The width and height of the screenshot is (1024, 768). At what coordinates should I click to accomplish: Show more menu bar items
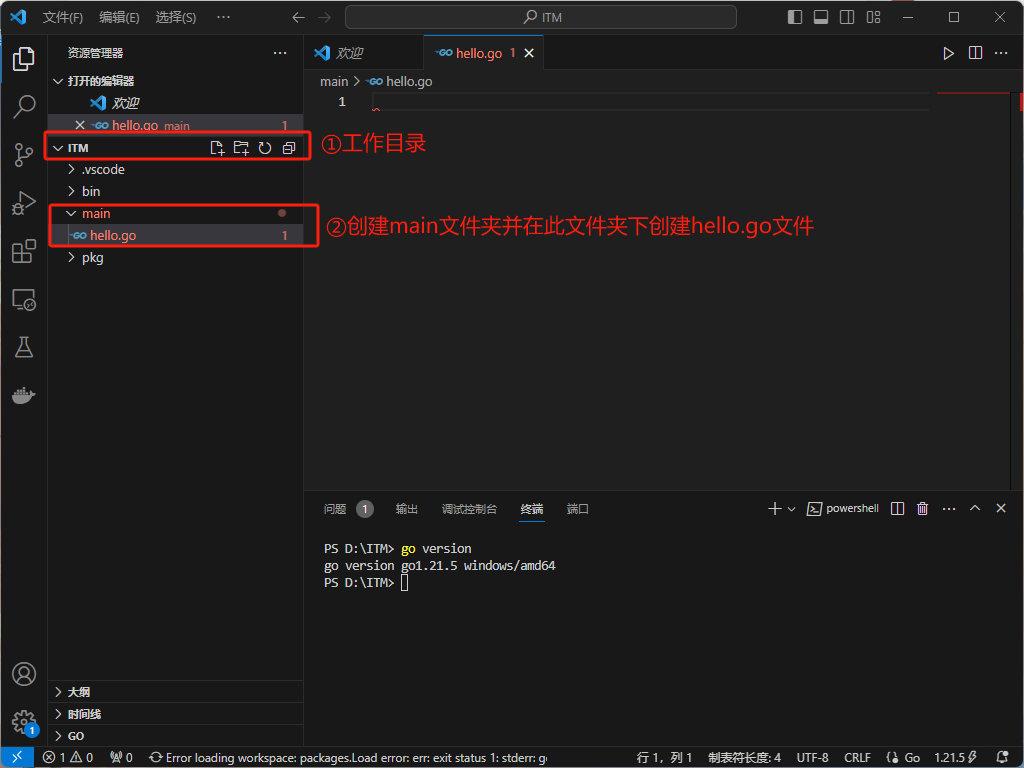coord(223,18)
